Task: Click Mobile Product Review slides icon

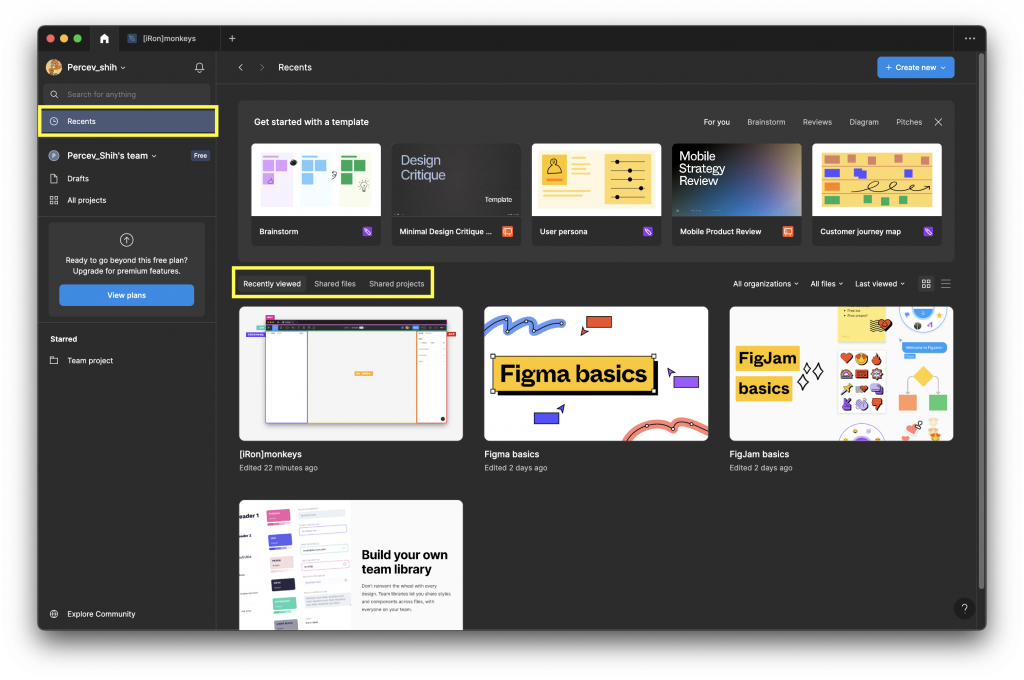Action: 788,231
